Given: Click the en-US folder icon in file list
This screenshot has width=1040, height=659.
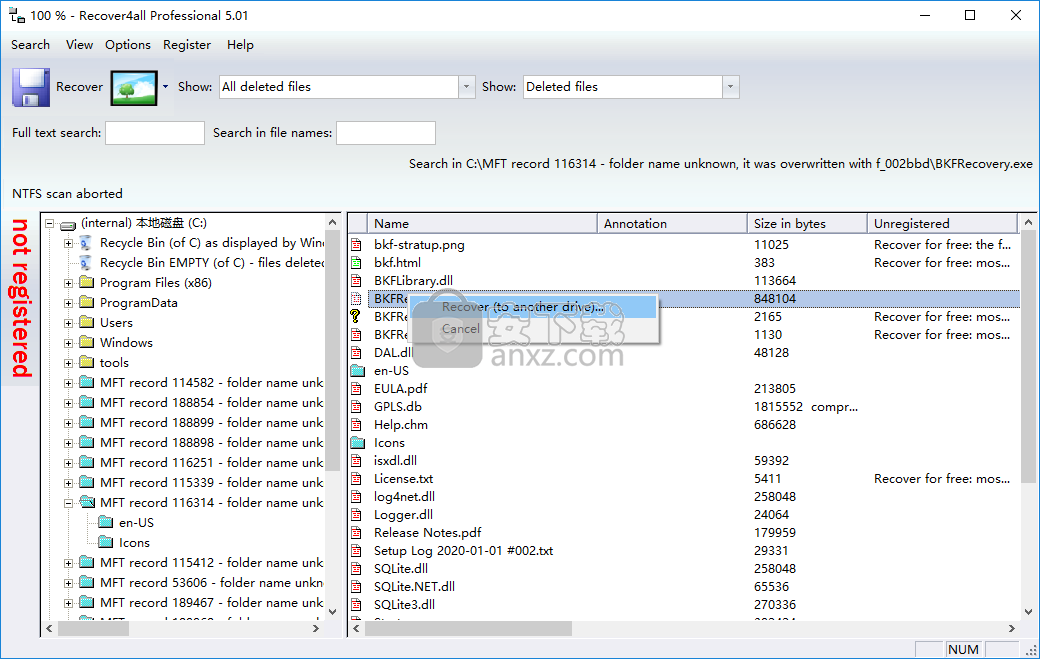Looking at the screenshot, I should [x=358, y=370].
